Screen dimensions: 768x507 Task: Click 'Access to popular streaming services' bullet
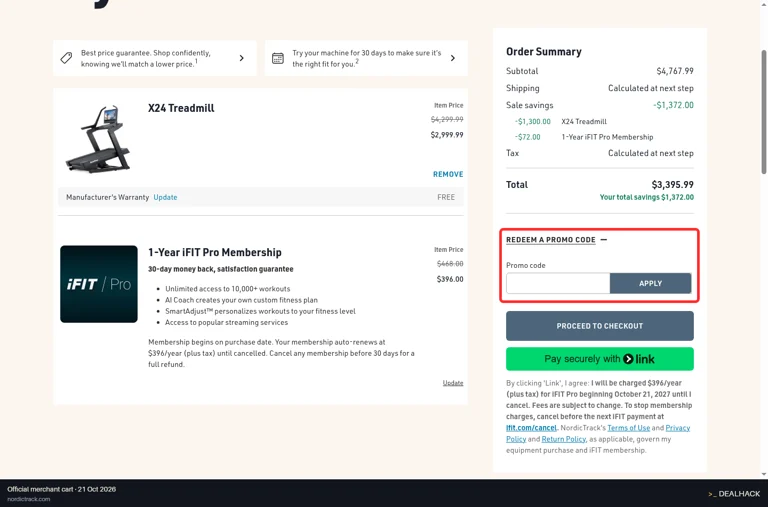(226, 322)
